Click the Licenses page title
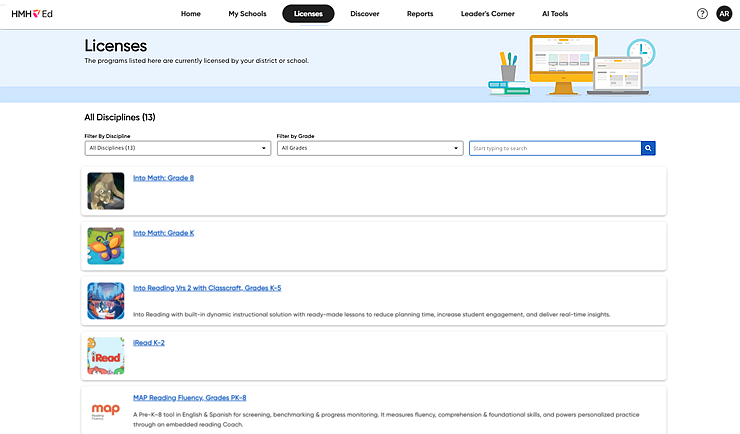Image resolution: width=740 pixels, height=434 pixels. (116, 46)
